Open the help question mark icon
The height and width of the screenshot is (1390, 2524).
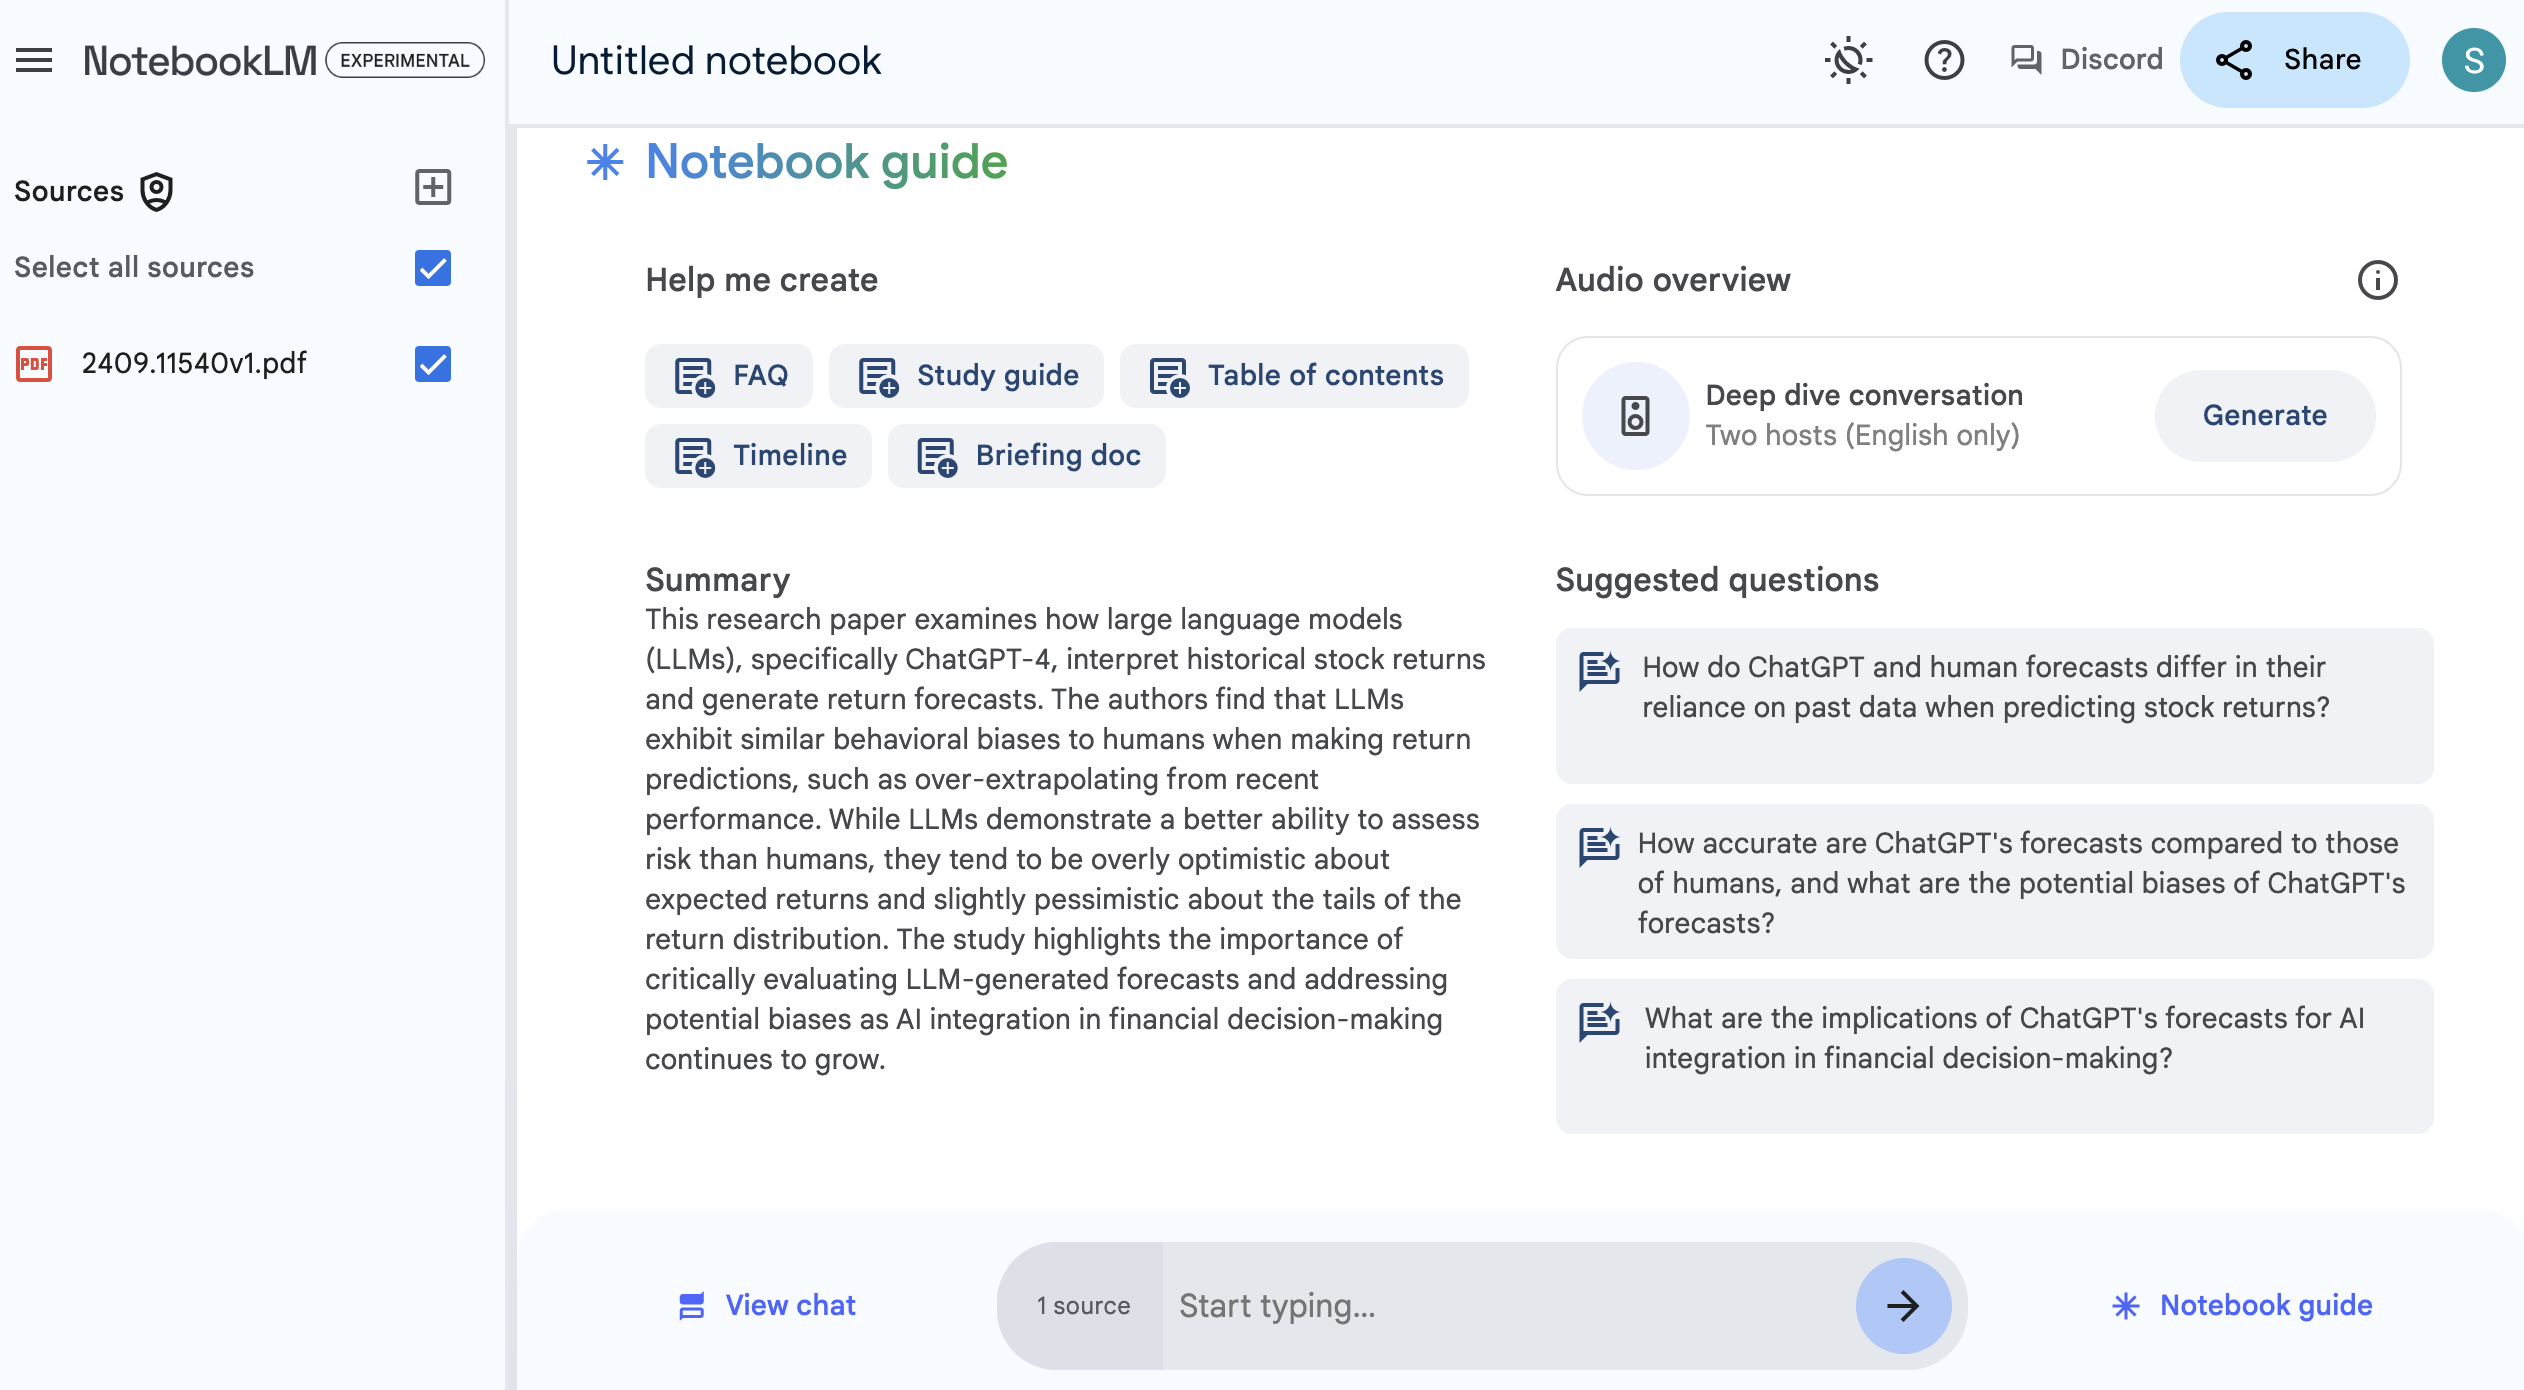[1944, 60]
